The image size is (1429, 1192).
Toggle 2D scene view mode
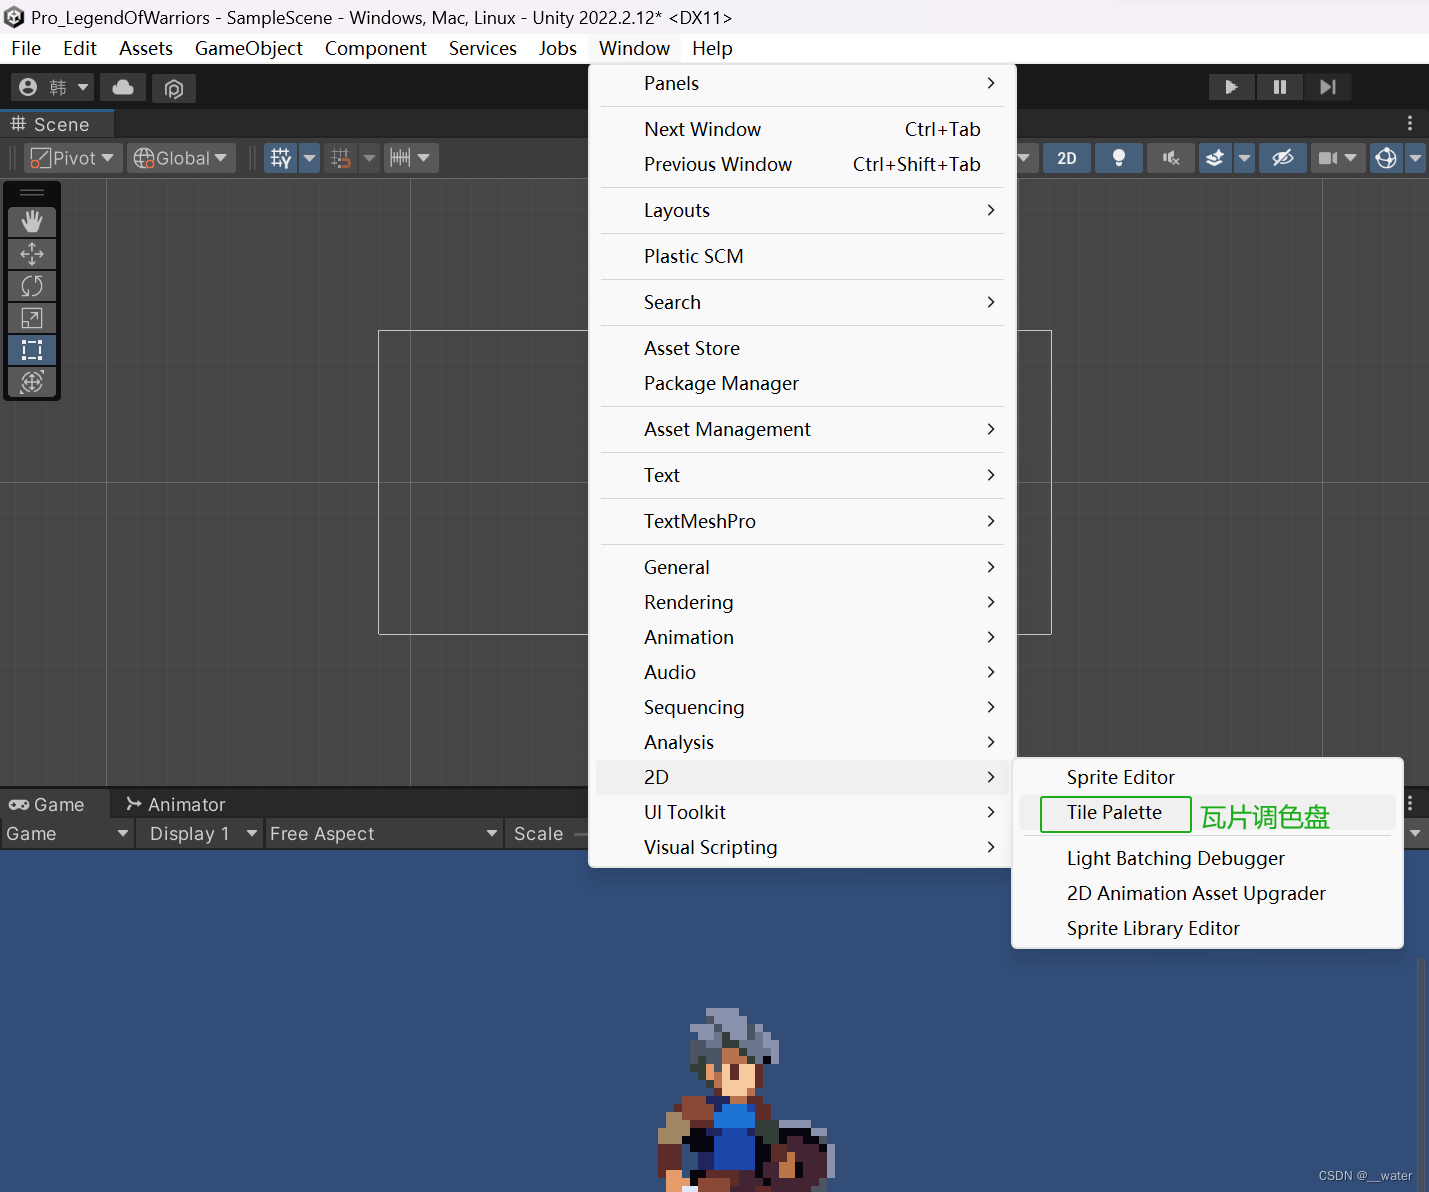click(x=1067, y=158)
